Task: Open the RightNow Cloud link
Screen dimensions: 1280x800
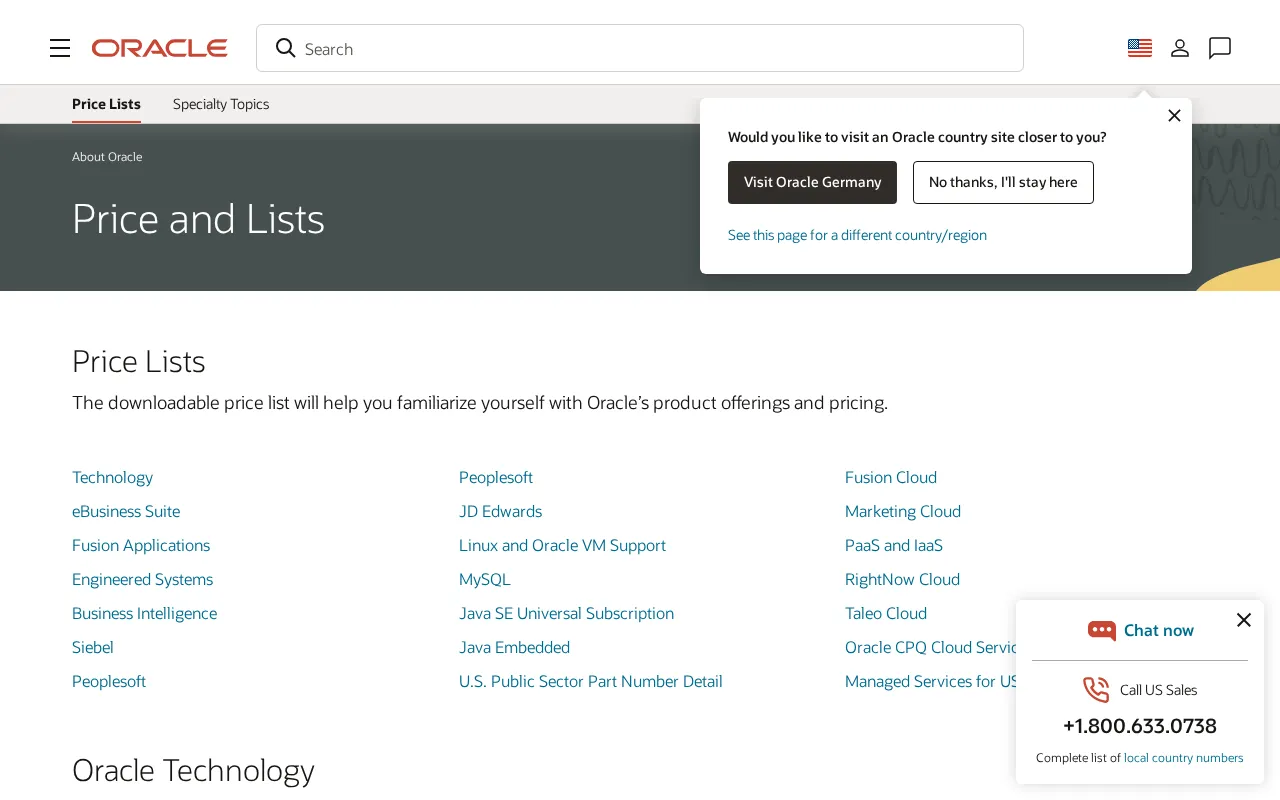Action: click(902, 579)
